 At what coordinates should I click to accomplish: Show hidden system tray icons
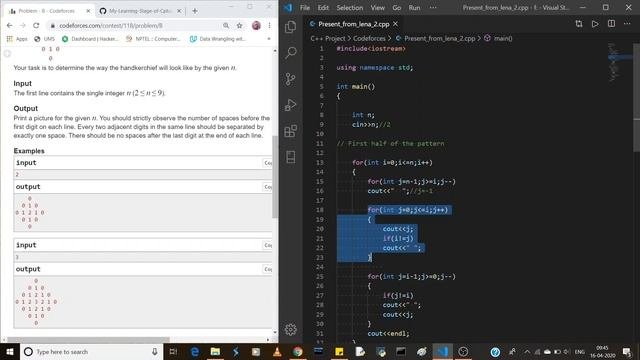(527, 351)
